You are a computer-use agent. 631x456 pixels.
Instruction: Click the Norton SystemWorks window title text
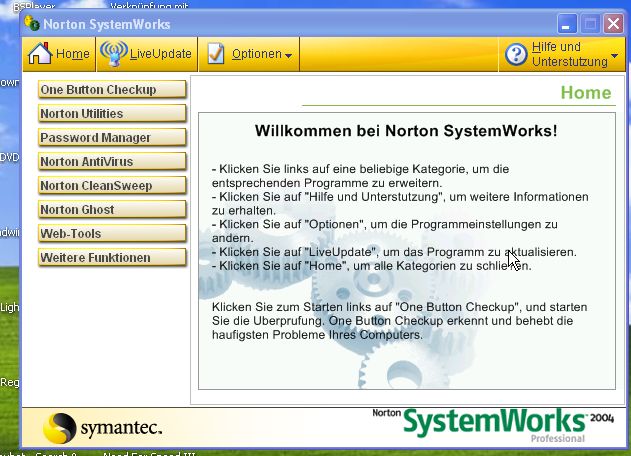[107, 24]
